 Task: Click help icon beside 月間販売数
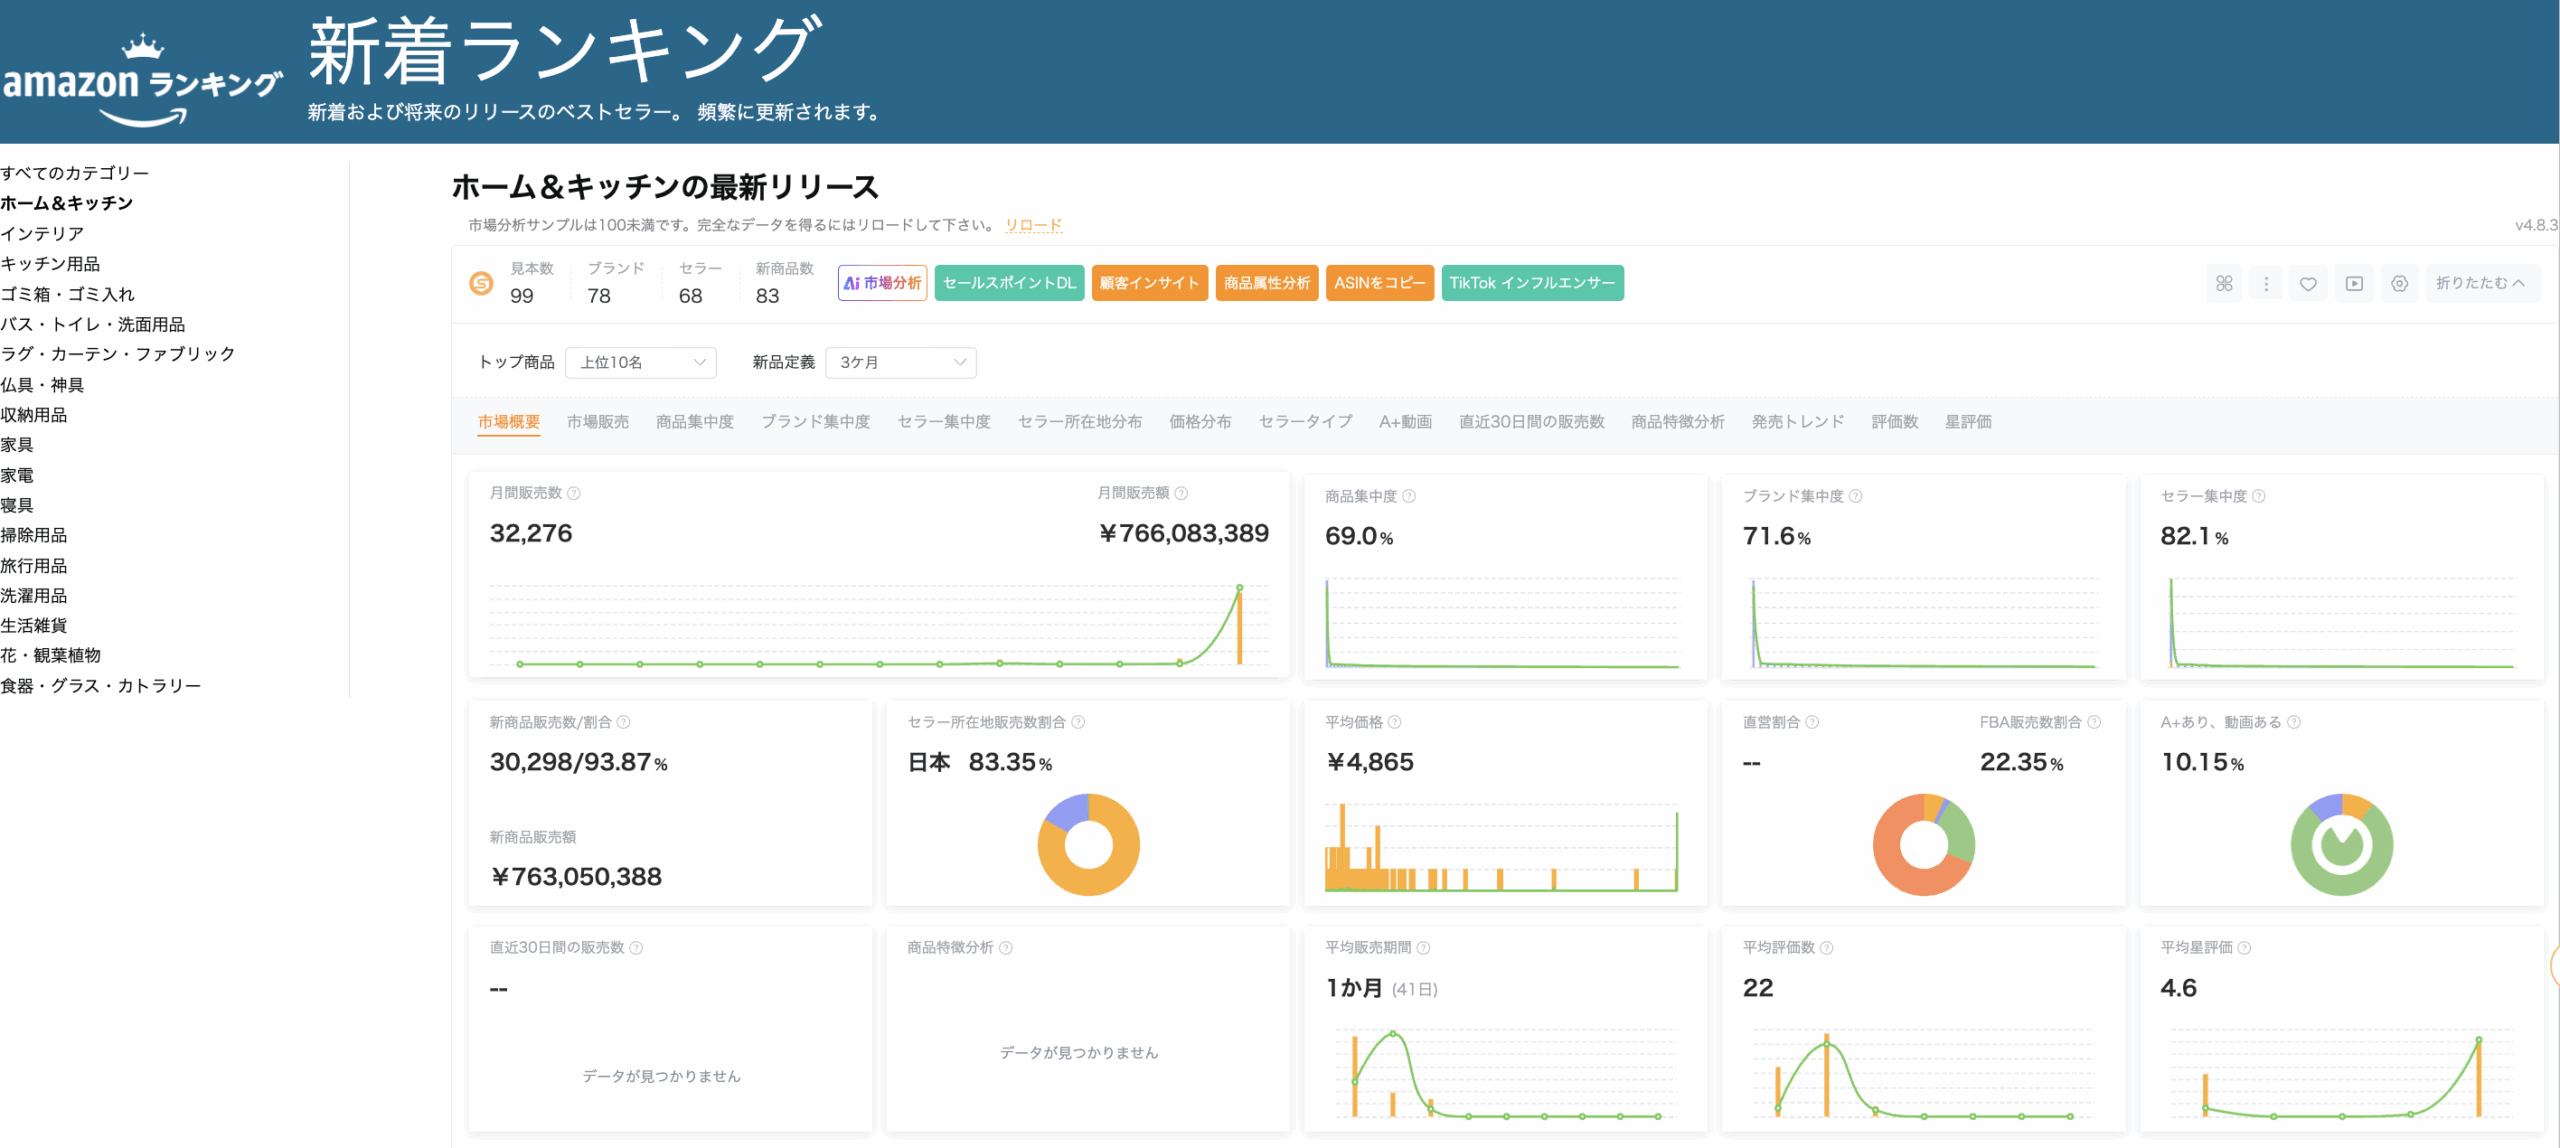(574, 493)
